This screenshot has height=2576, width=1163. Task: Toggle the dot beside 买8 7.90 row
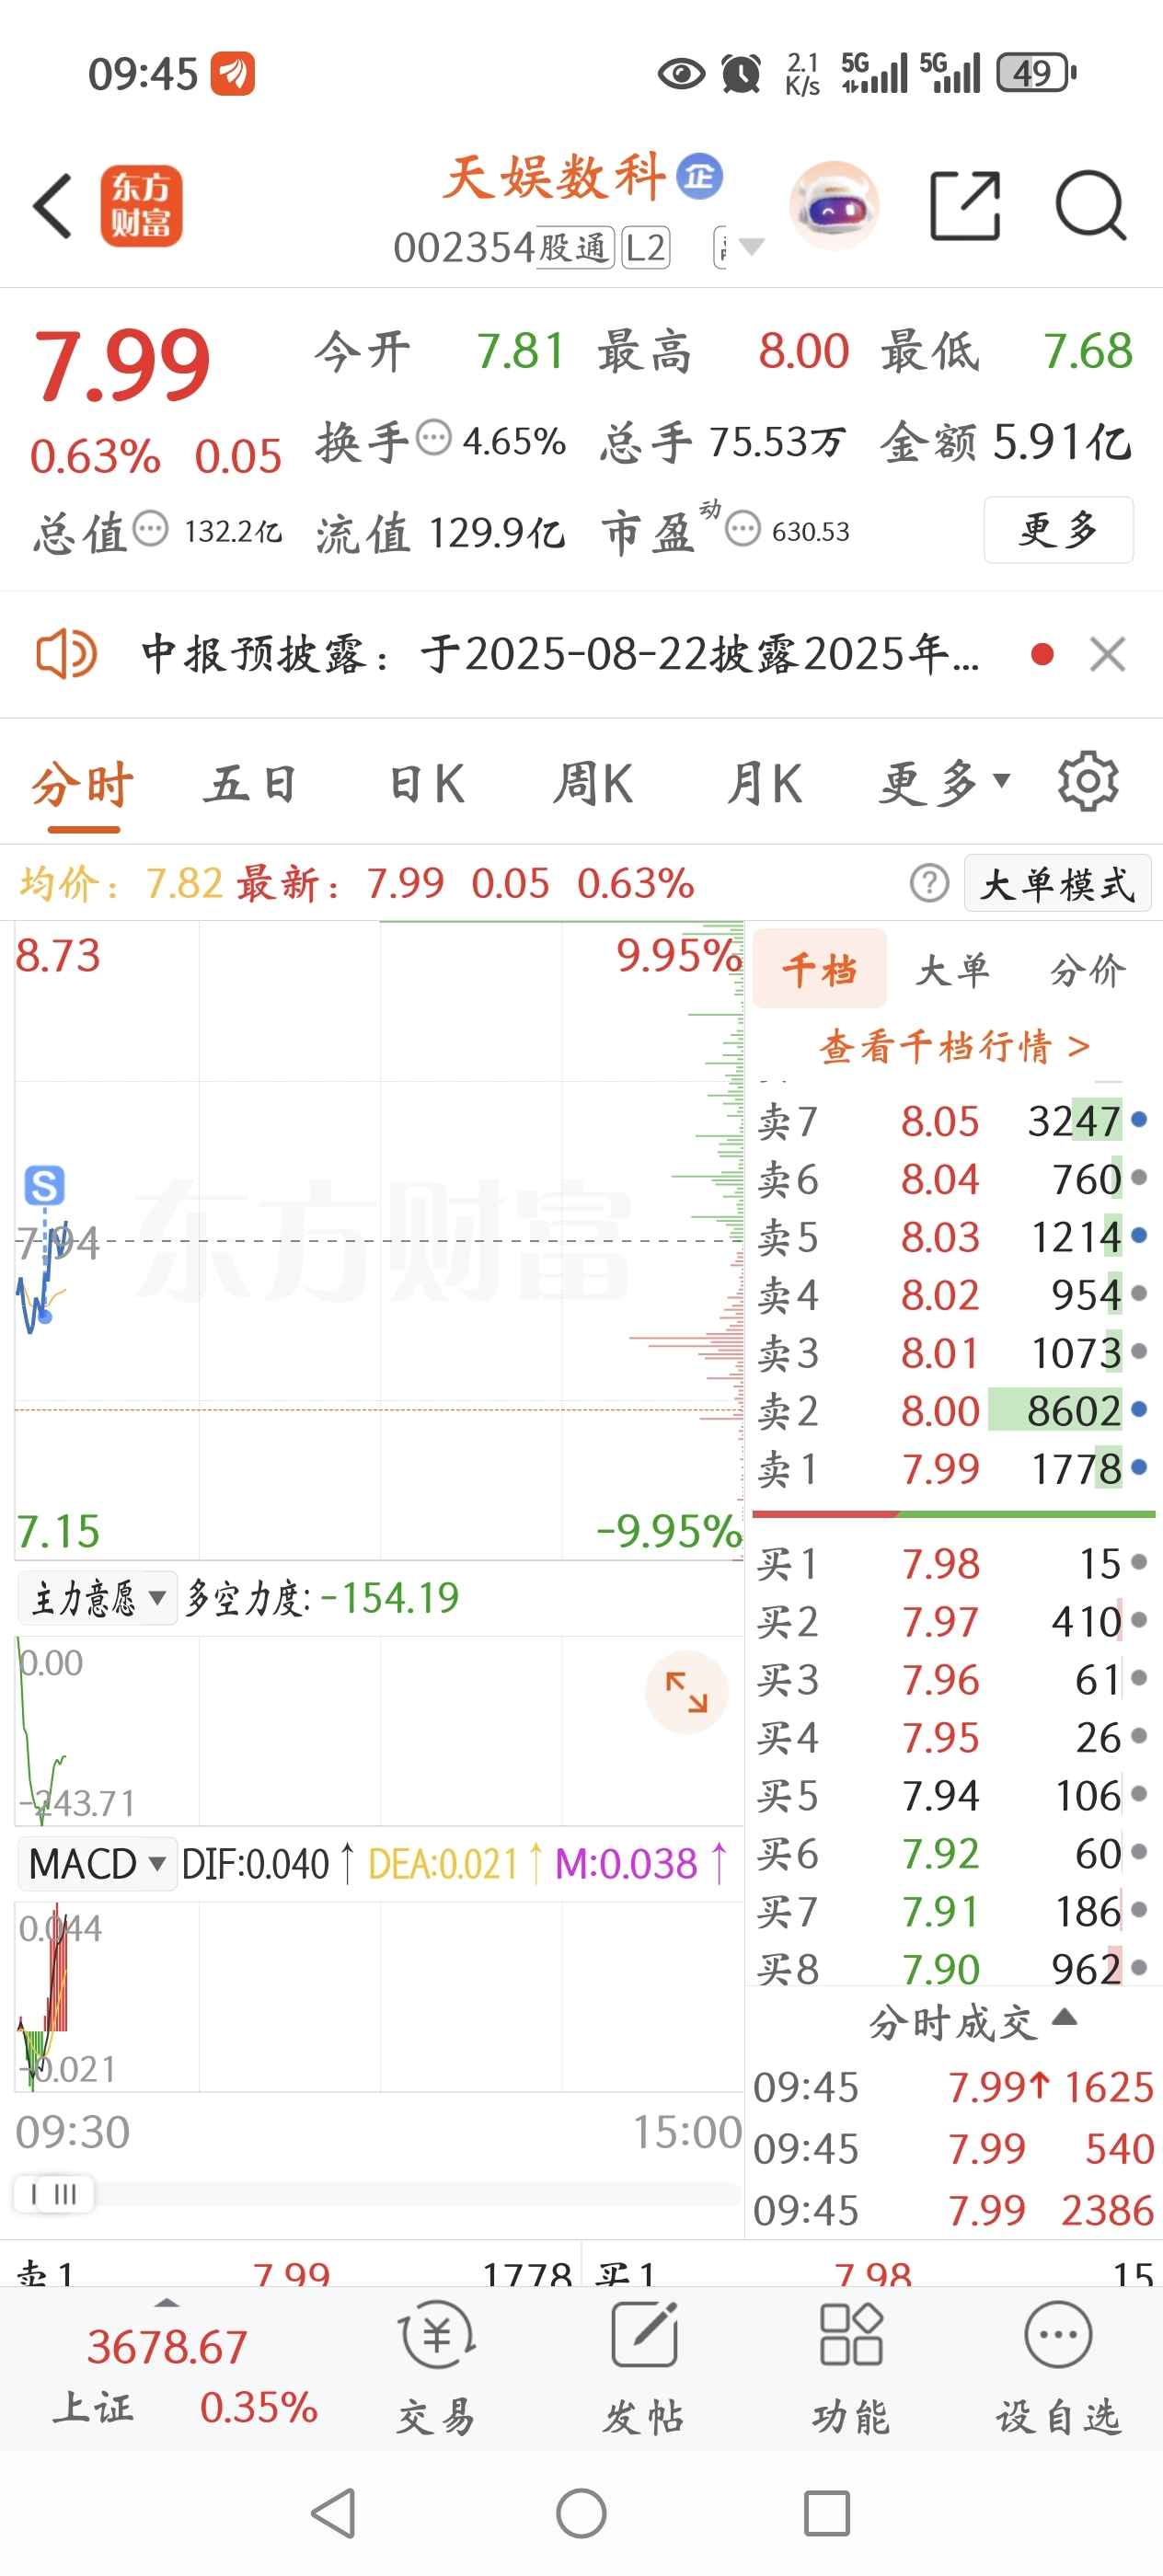[x=1139, y=1969]
